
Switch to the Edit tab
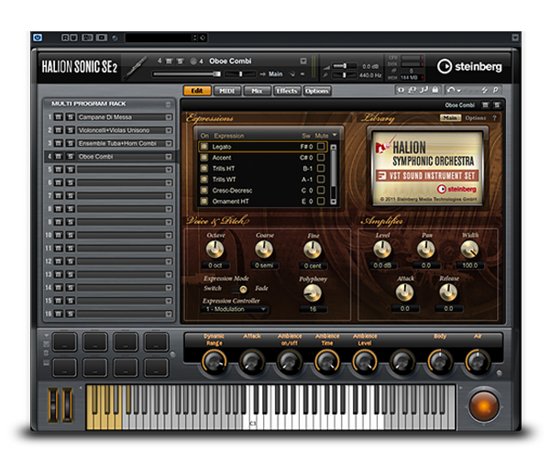pos(197,91)
